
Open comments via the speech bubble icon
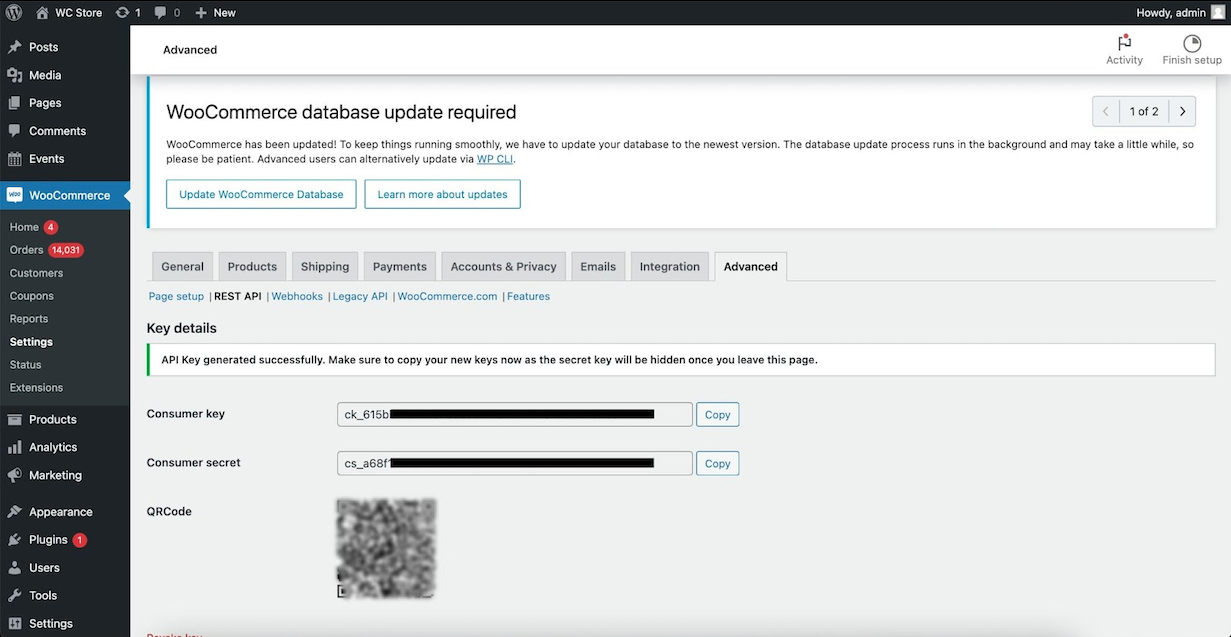point(160,12)
